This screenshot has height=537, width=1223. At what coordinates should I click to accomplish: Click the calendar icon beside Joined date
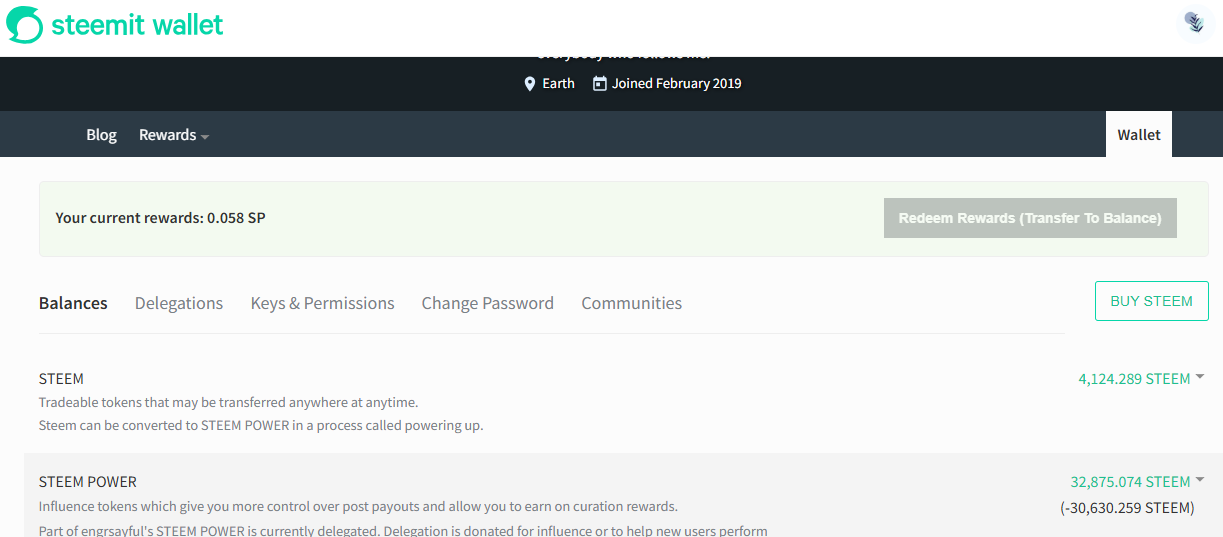pyautogui.click(x=600, y=84)
